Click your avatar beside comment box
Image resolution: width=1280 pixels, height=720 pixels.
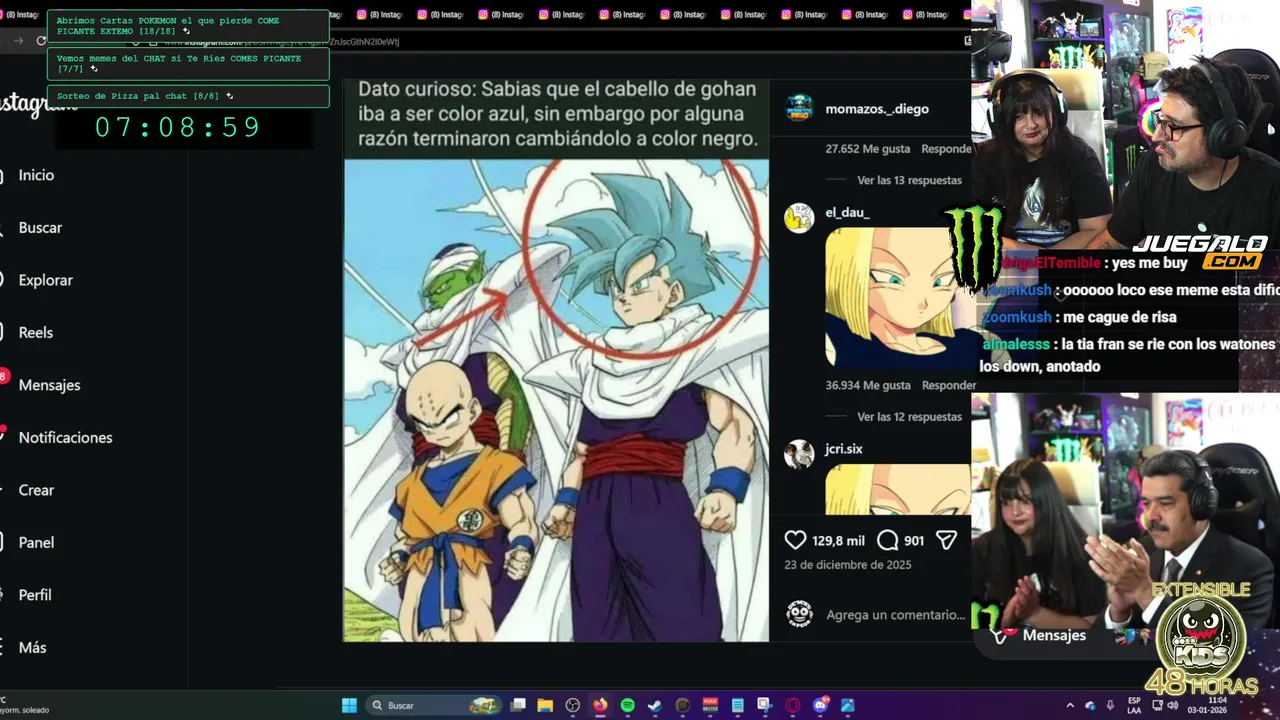(799, 613)
